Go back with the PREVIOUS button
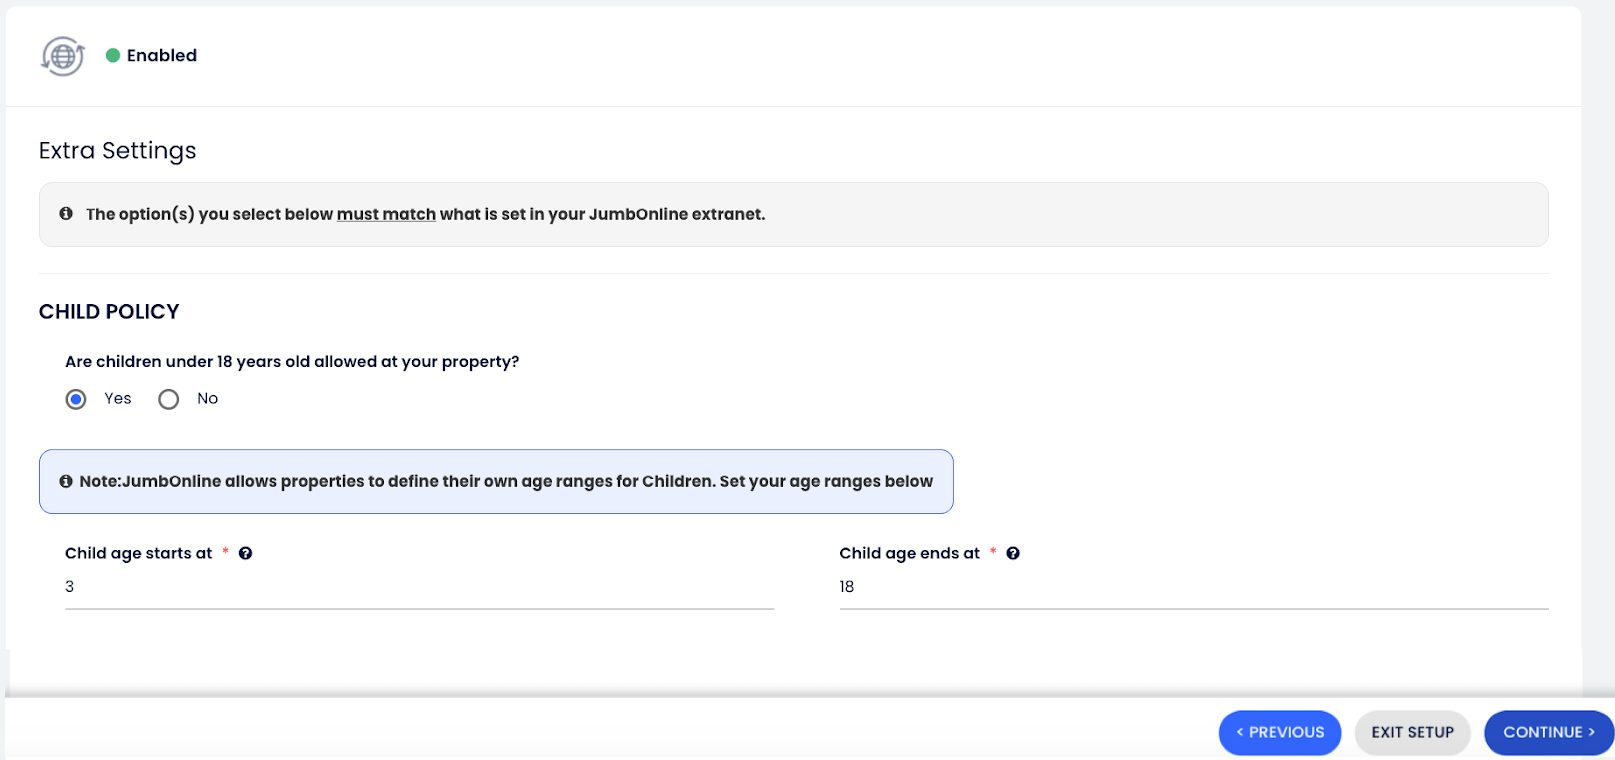The height and width of the screenshot is (760, 1615). click(1279, 732)
